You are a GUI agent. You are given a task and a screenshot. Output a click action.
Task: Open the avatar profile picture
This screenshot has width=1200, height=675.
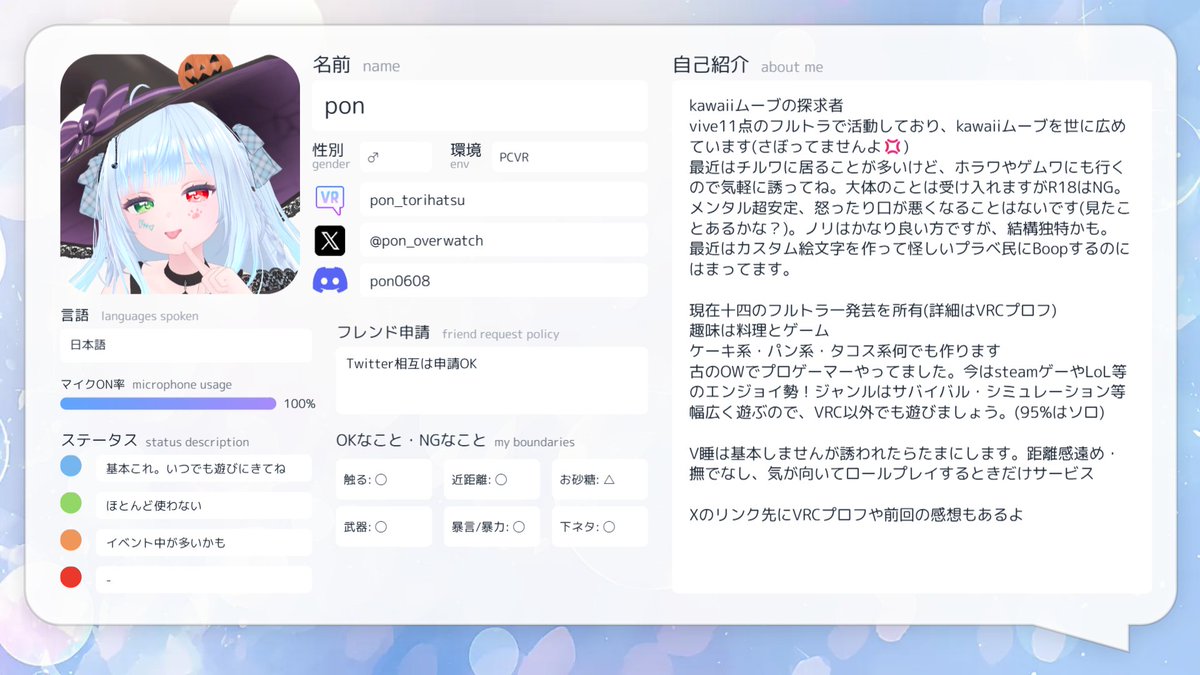180,173
